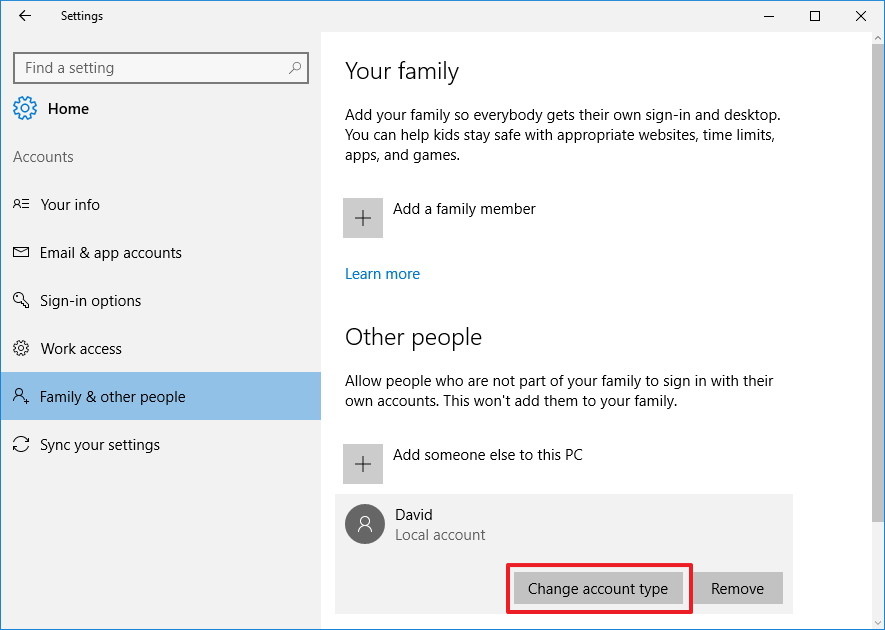Go to Sign-in options page
This screenshot has height=630, width=885.
tap(90, 301)
